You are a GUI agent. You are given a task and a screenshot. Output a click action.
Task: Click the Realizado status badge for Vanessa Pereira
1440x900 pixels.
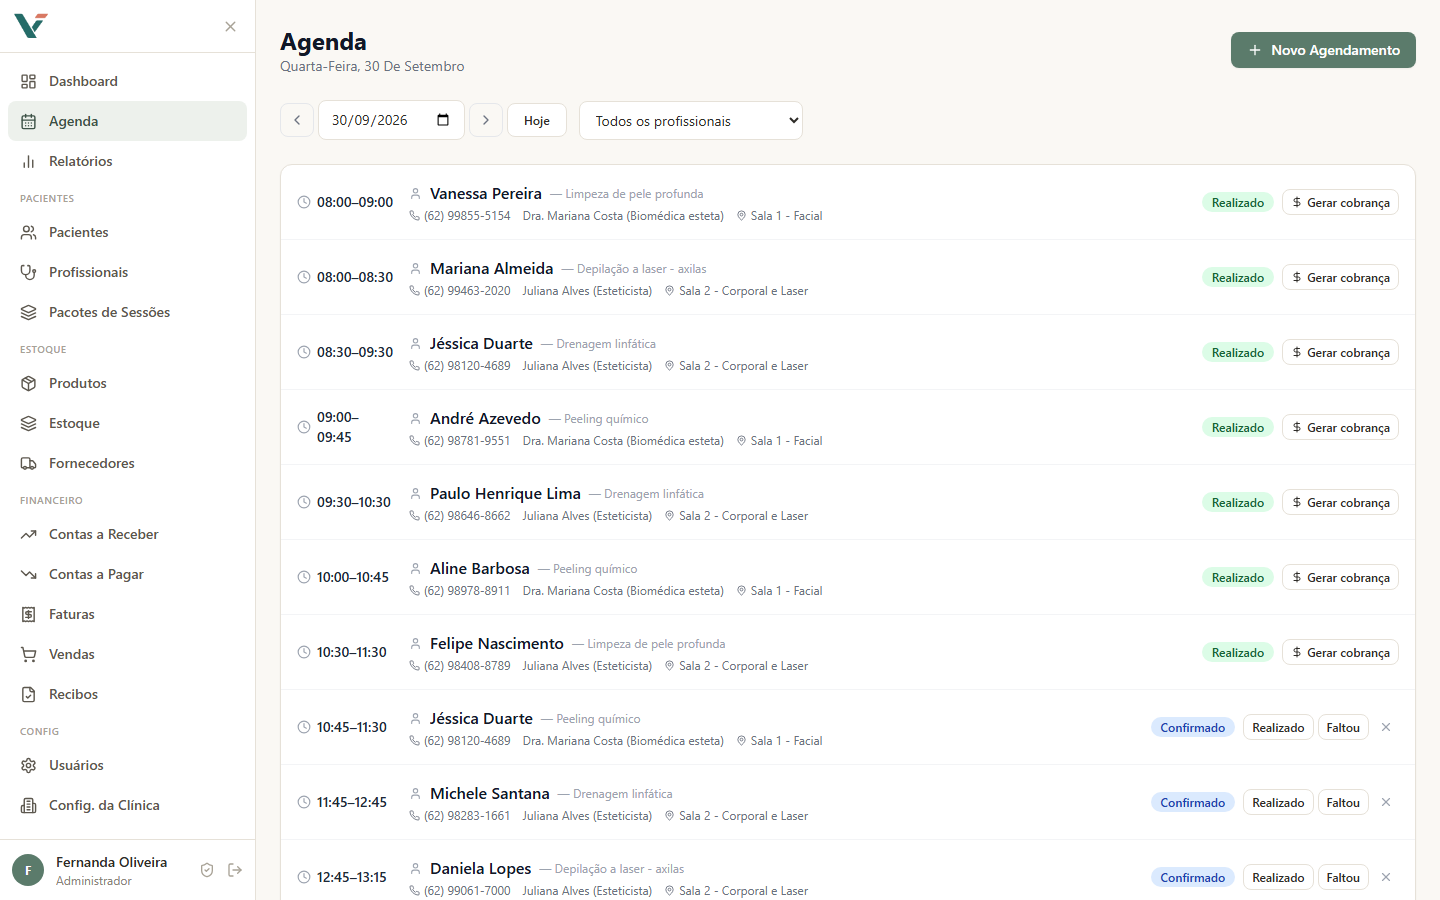(1238, 202)
